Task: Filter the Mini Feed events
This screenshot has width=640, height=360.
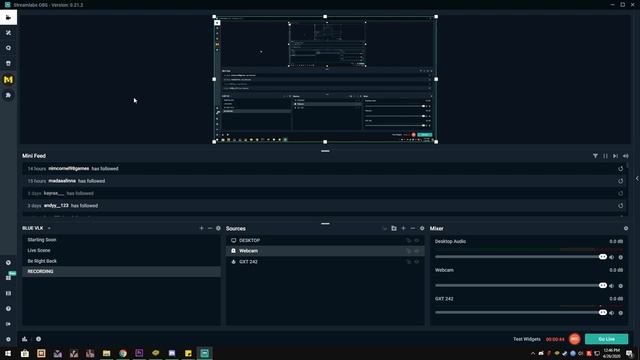Action: [595, 156]
